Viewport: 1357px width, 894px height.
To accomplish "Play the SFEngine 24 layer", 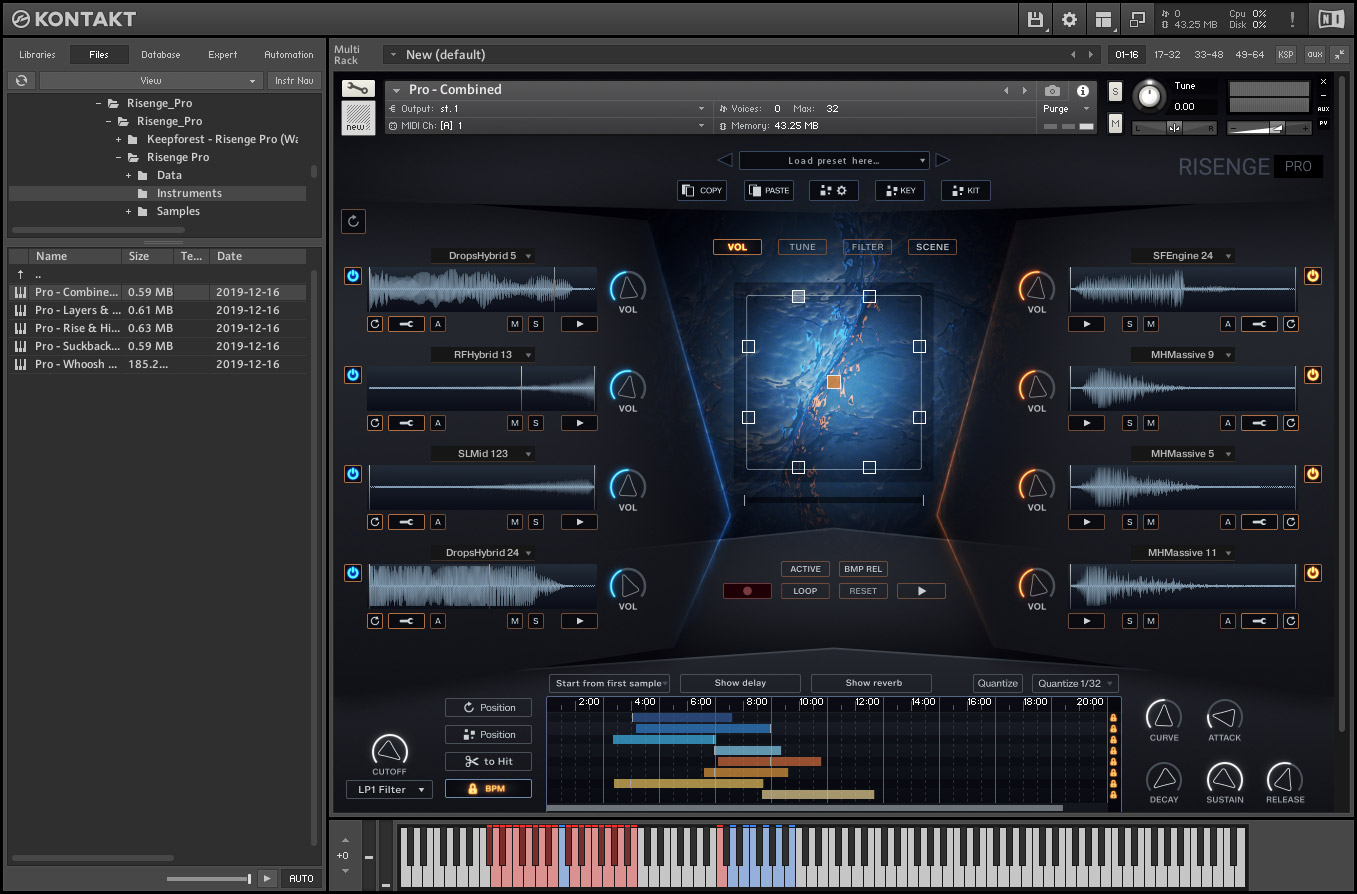I will click(1086, 324).
